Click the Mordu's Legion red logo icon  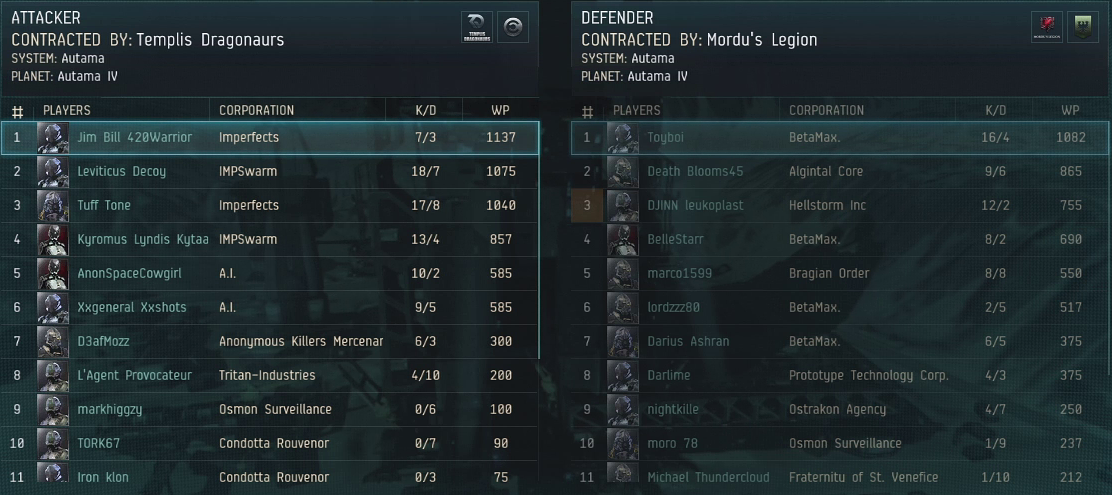pos(1047,27)
